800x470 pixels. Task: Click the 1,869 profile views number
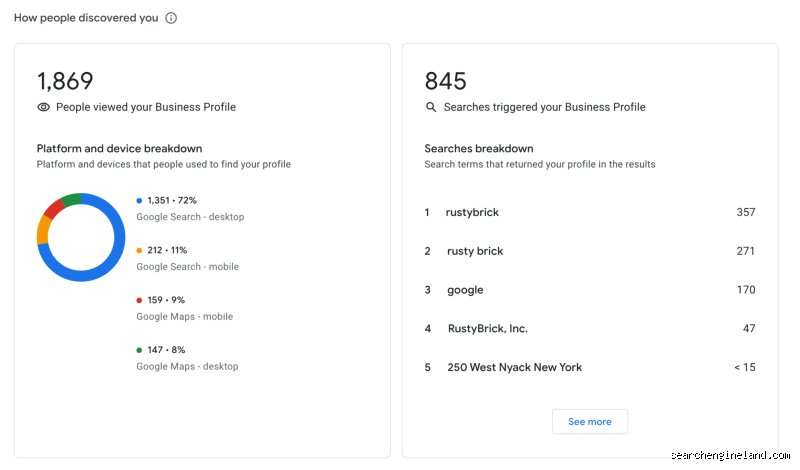click(65, 81)
